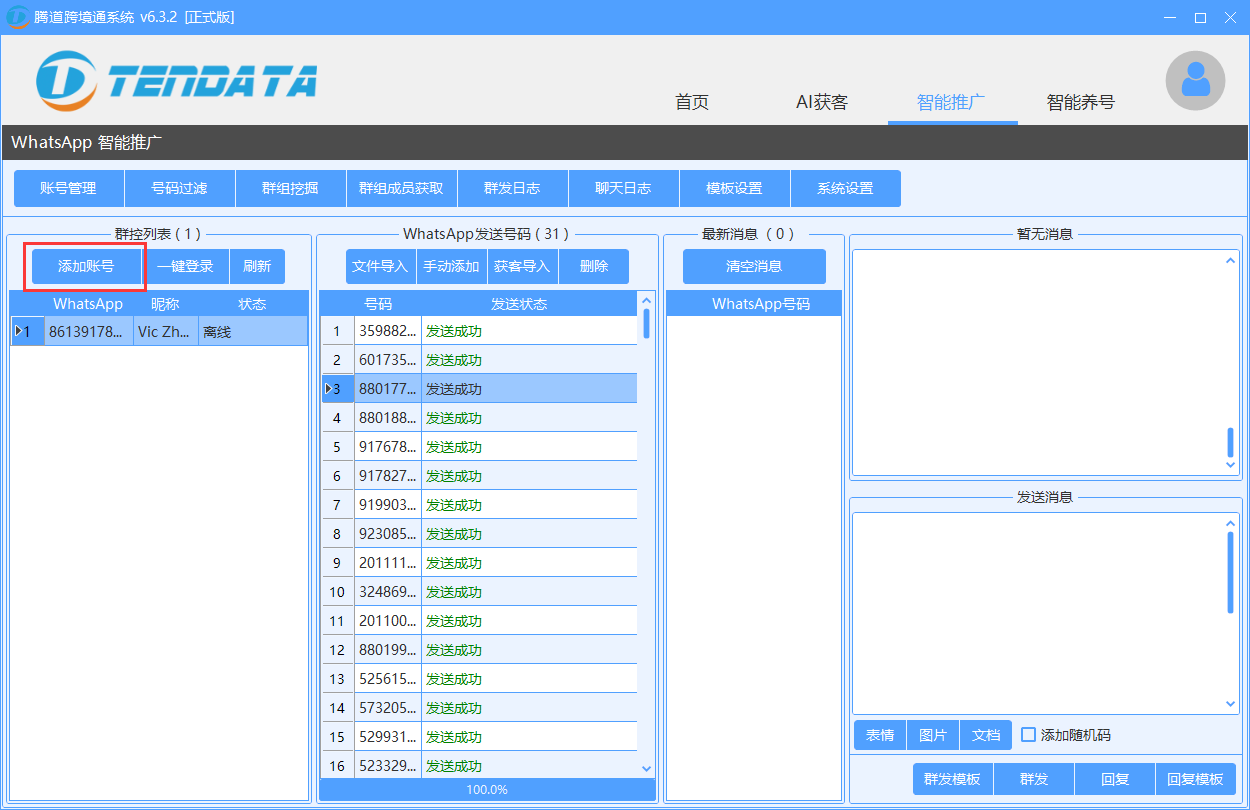Switch to the 智能养号 tab
The image size is (1250, 810).
(x=1081, y=101)
